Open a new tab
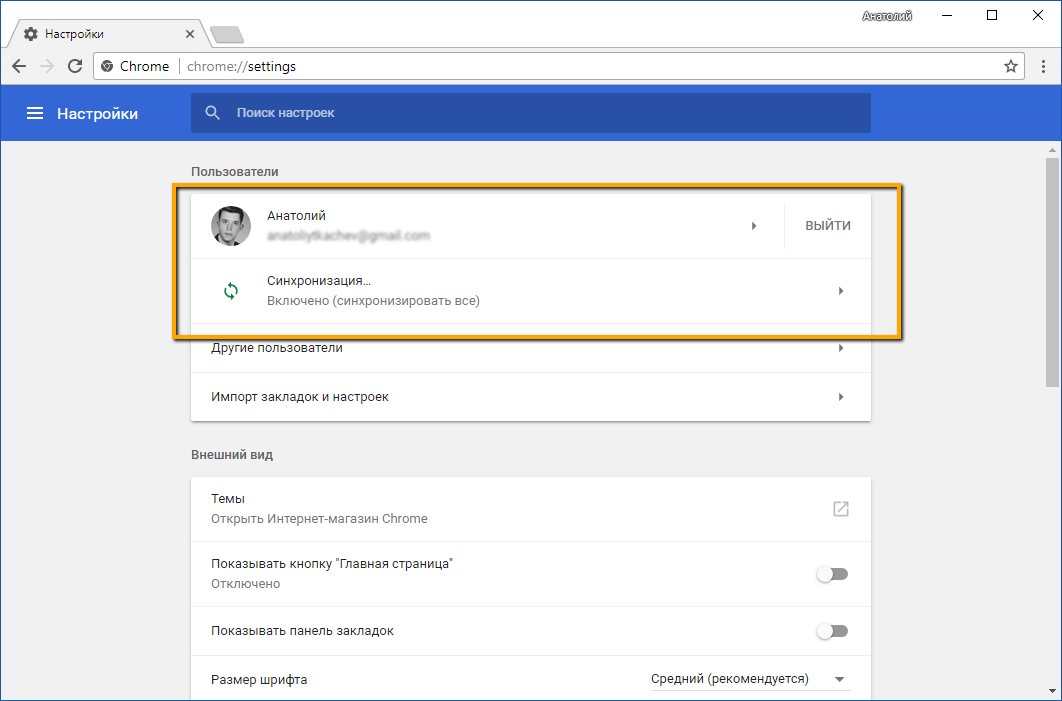 (227, 35)
